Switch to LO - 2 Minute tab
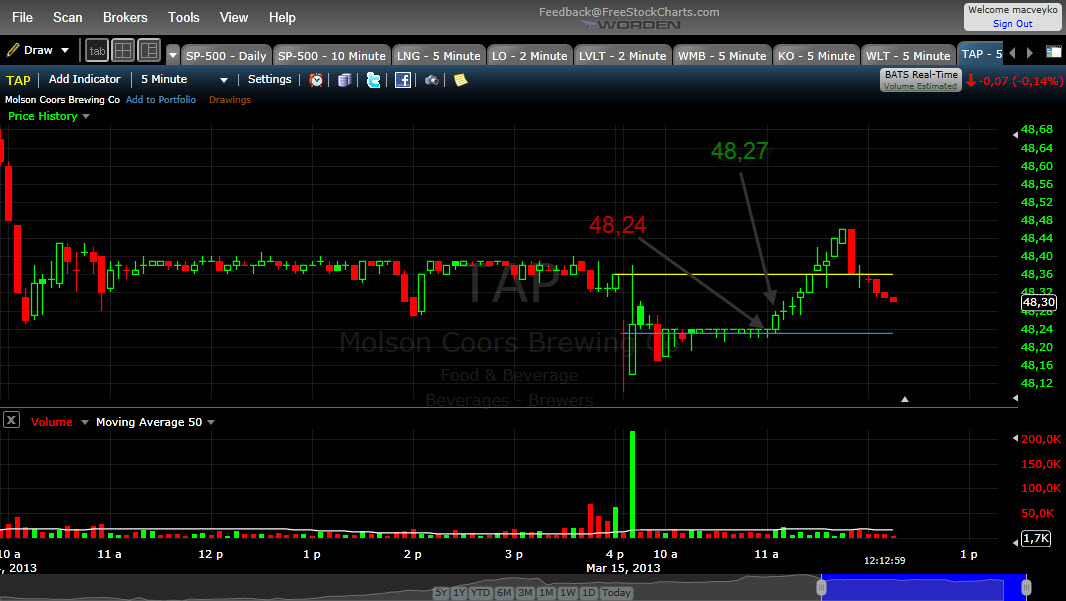The width and height of the screenshot is (1066, 601). pos(530,56)
